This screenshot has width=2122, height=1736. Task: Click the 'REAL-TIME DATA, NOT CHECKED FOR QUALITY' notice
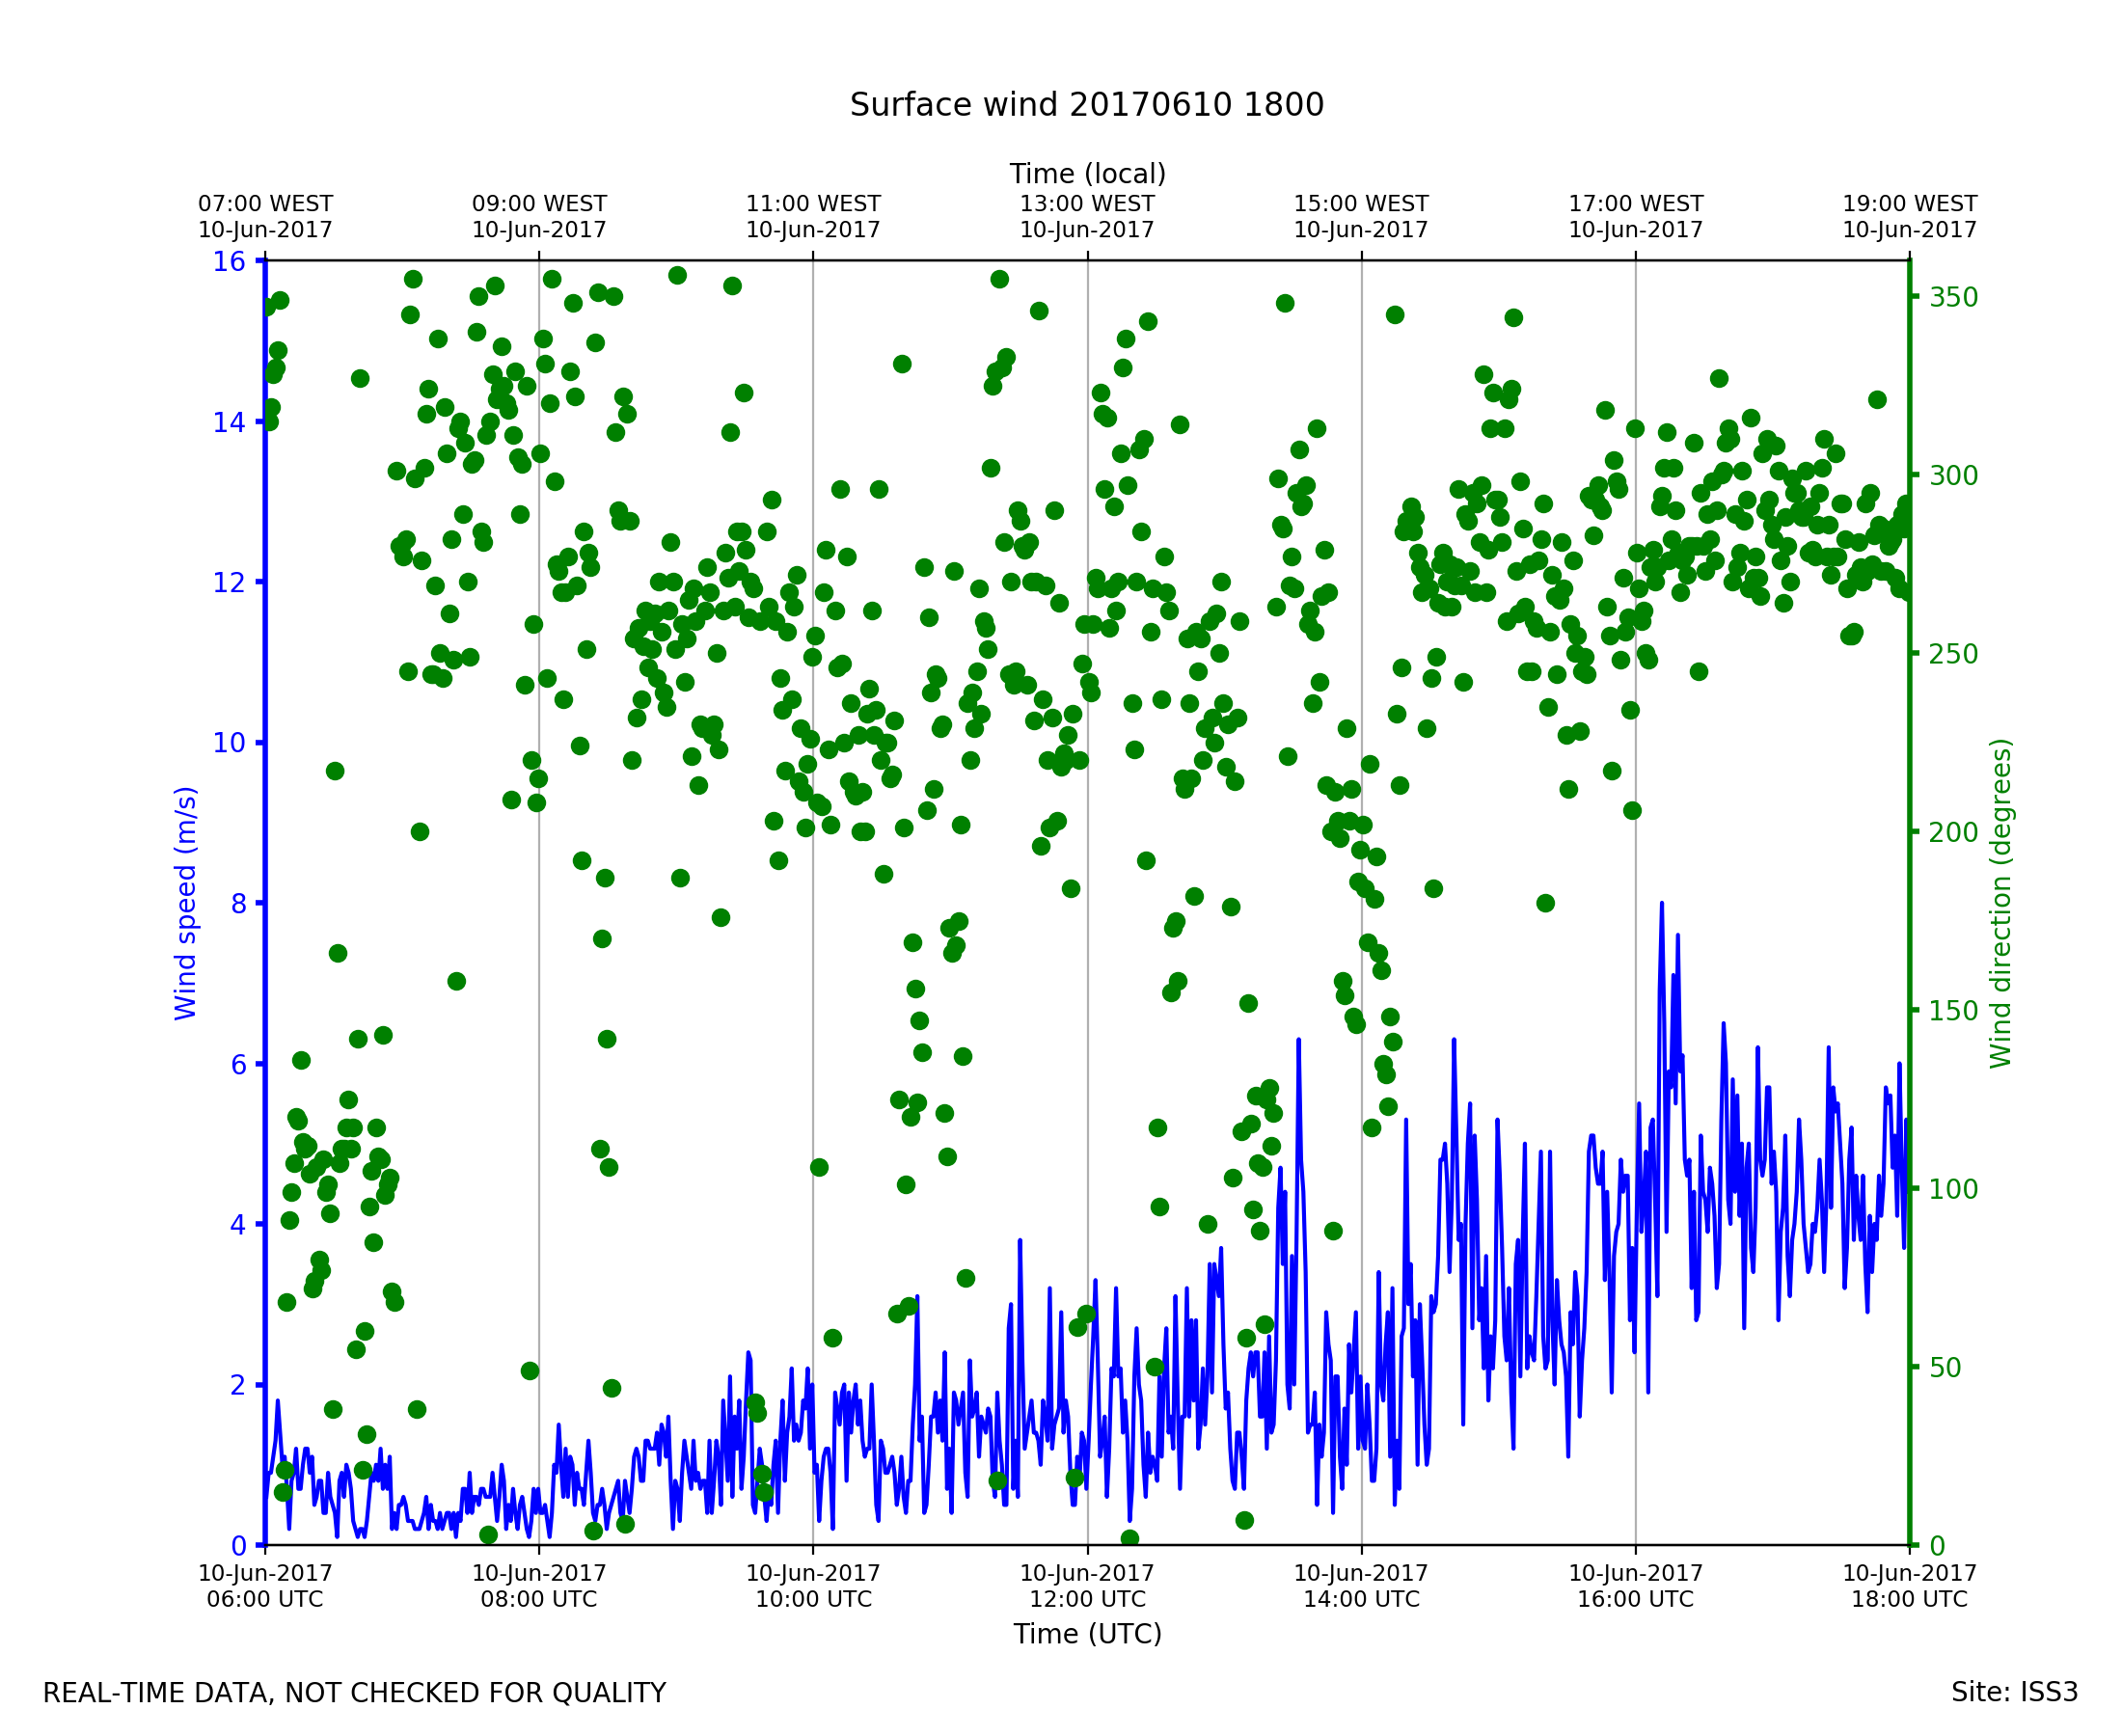354,1694
